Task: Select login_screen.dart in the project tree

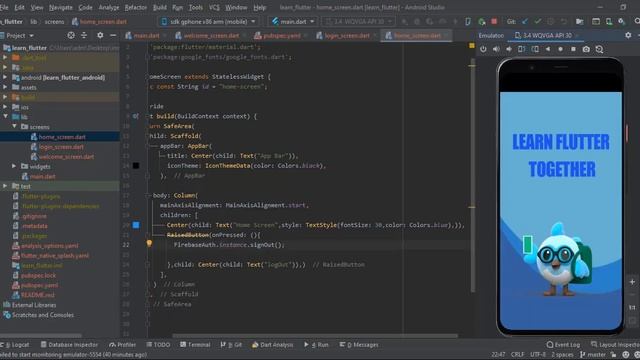Action: pos(61,147)
